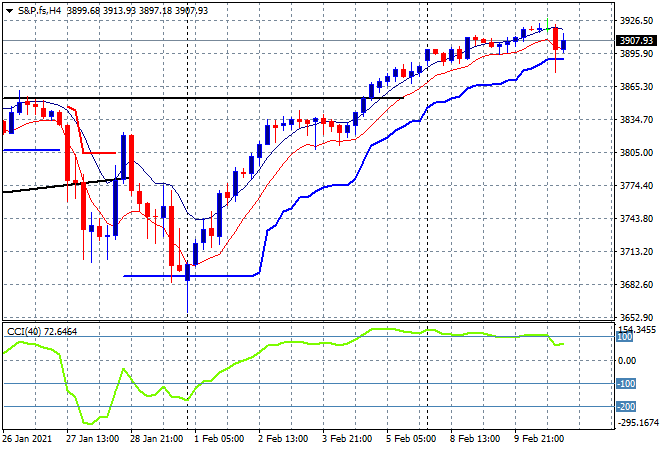Click the 27 Jan 13:00 time label
660x450 pixels.
pyautogui.click(x=92, y=439)
